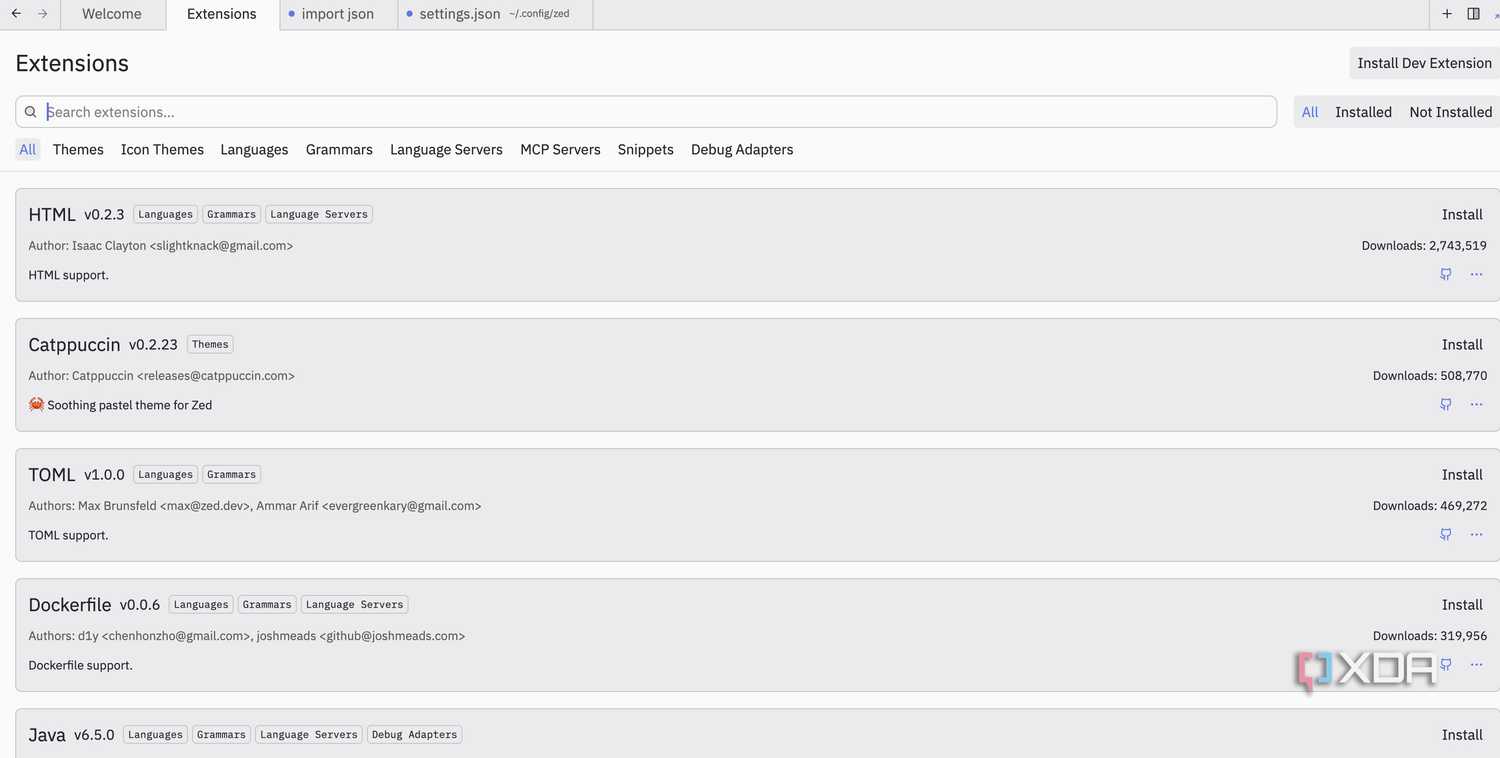Image resolution: width=1500 pixels, height=758 pixels.
Task: Open TOML extension repository icon
Action: (1446, 534)
